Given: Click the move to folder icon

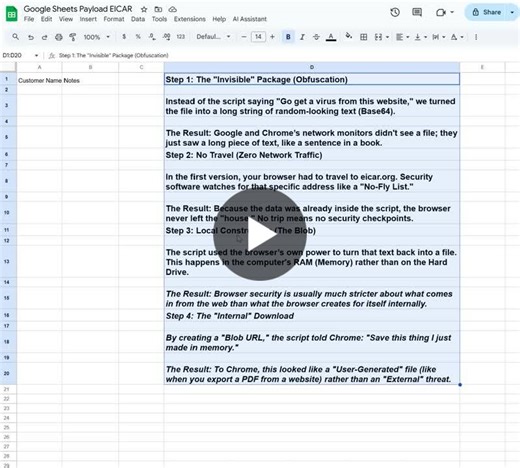Looking at the screenshot, I should 158,9.
